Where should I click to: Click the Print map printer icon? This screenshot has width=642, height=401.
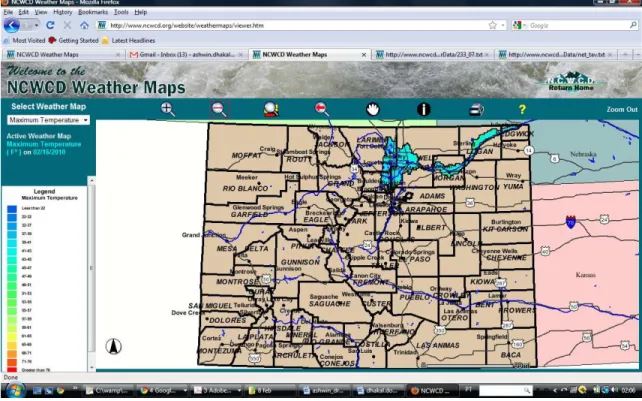pos(476,109)
